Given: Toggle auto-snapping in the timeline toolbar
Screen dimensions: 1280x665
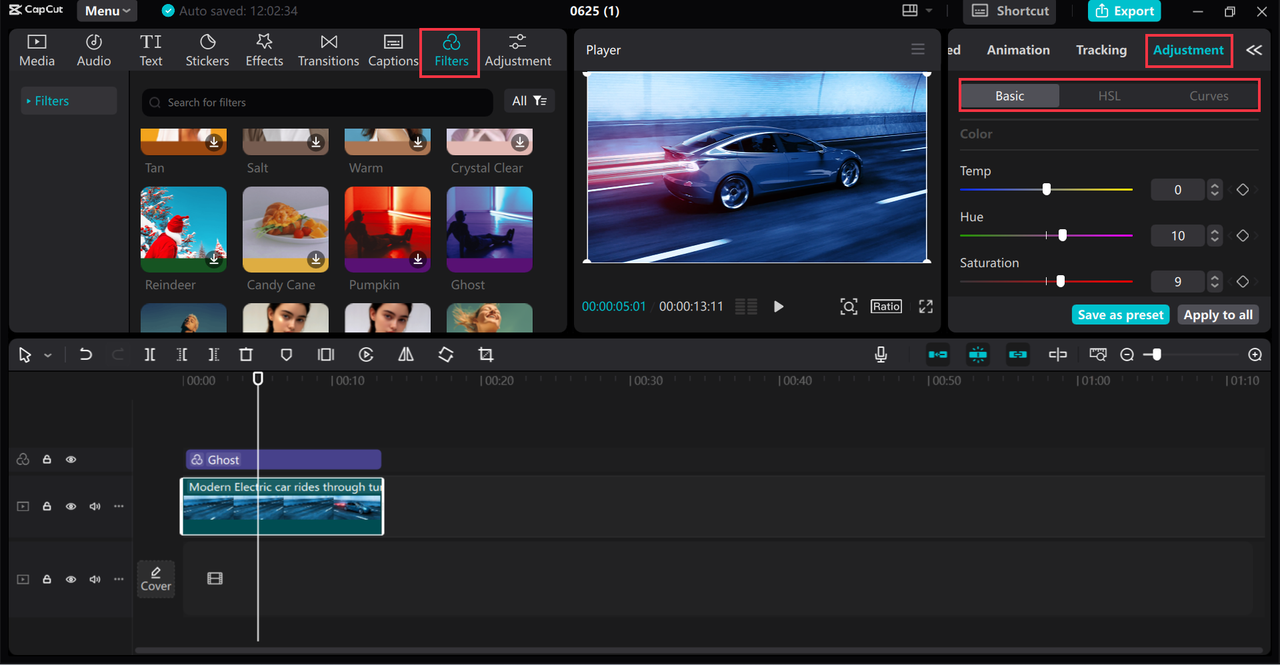Looking at the screenshot, I should point(978,354).
